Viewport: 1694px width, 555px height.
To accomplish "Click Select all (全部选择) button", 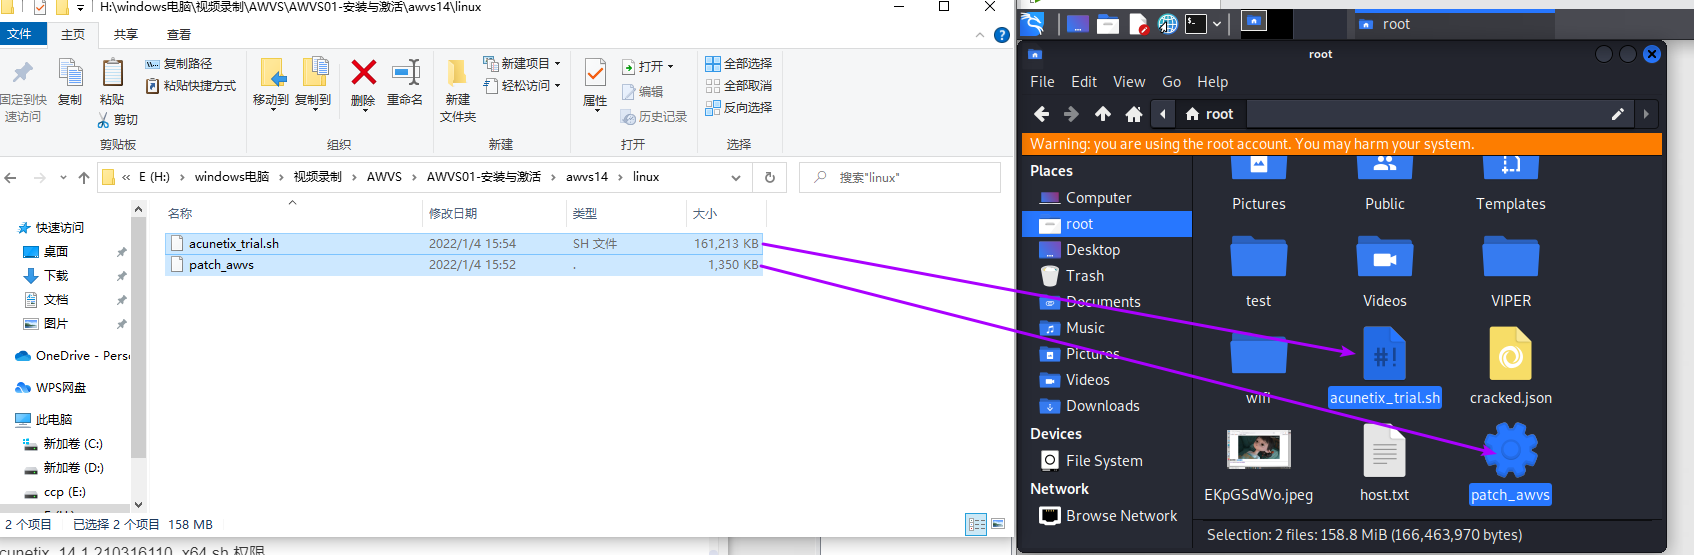I will pyautogui.click(x=739, y=64).
